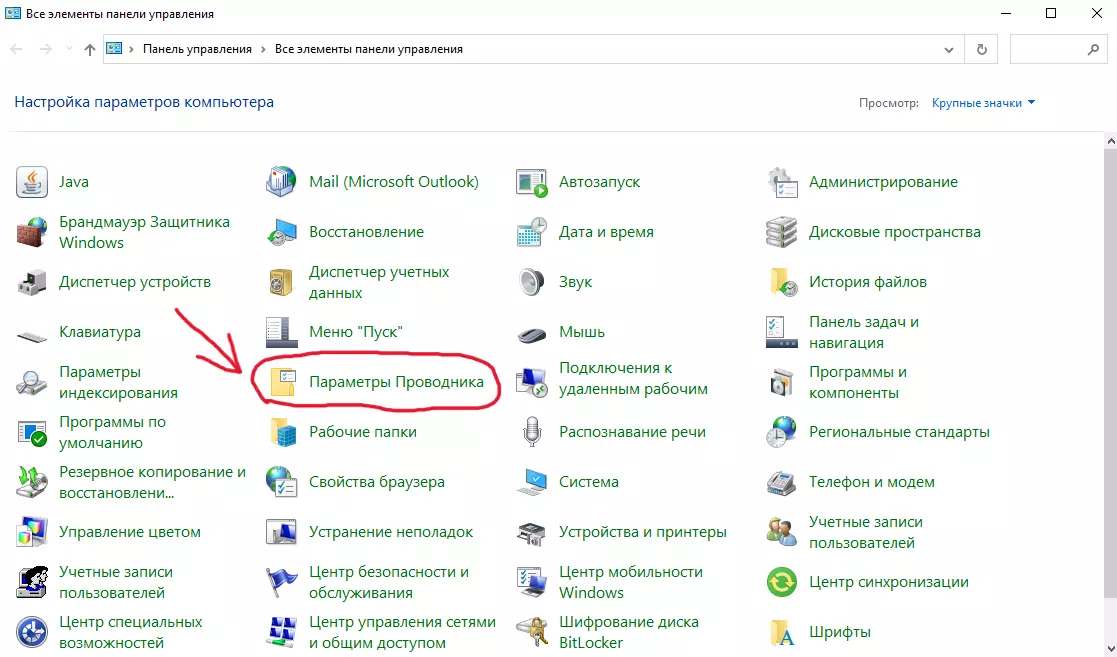Click the Телефон и модем icon
Image resolution: width=1117 pixels, height=657 pixels.
point(781,482)
